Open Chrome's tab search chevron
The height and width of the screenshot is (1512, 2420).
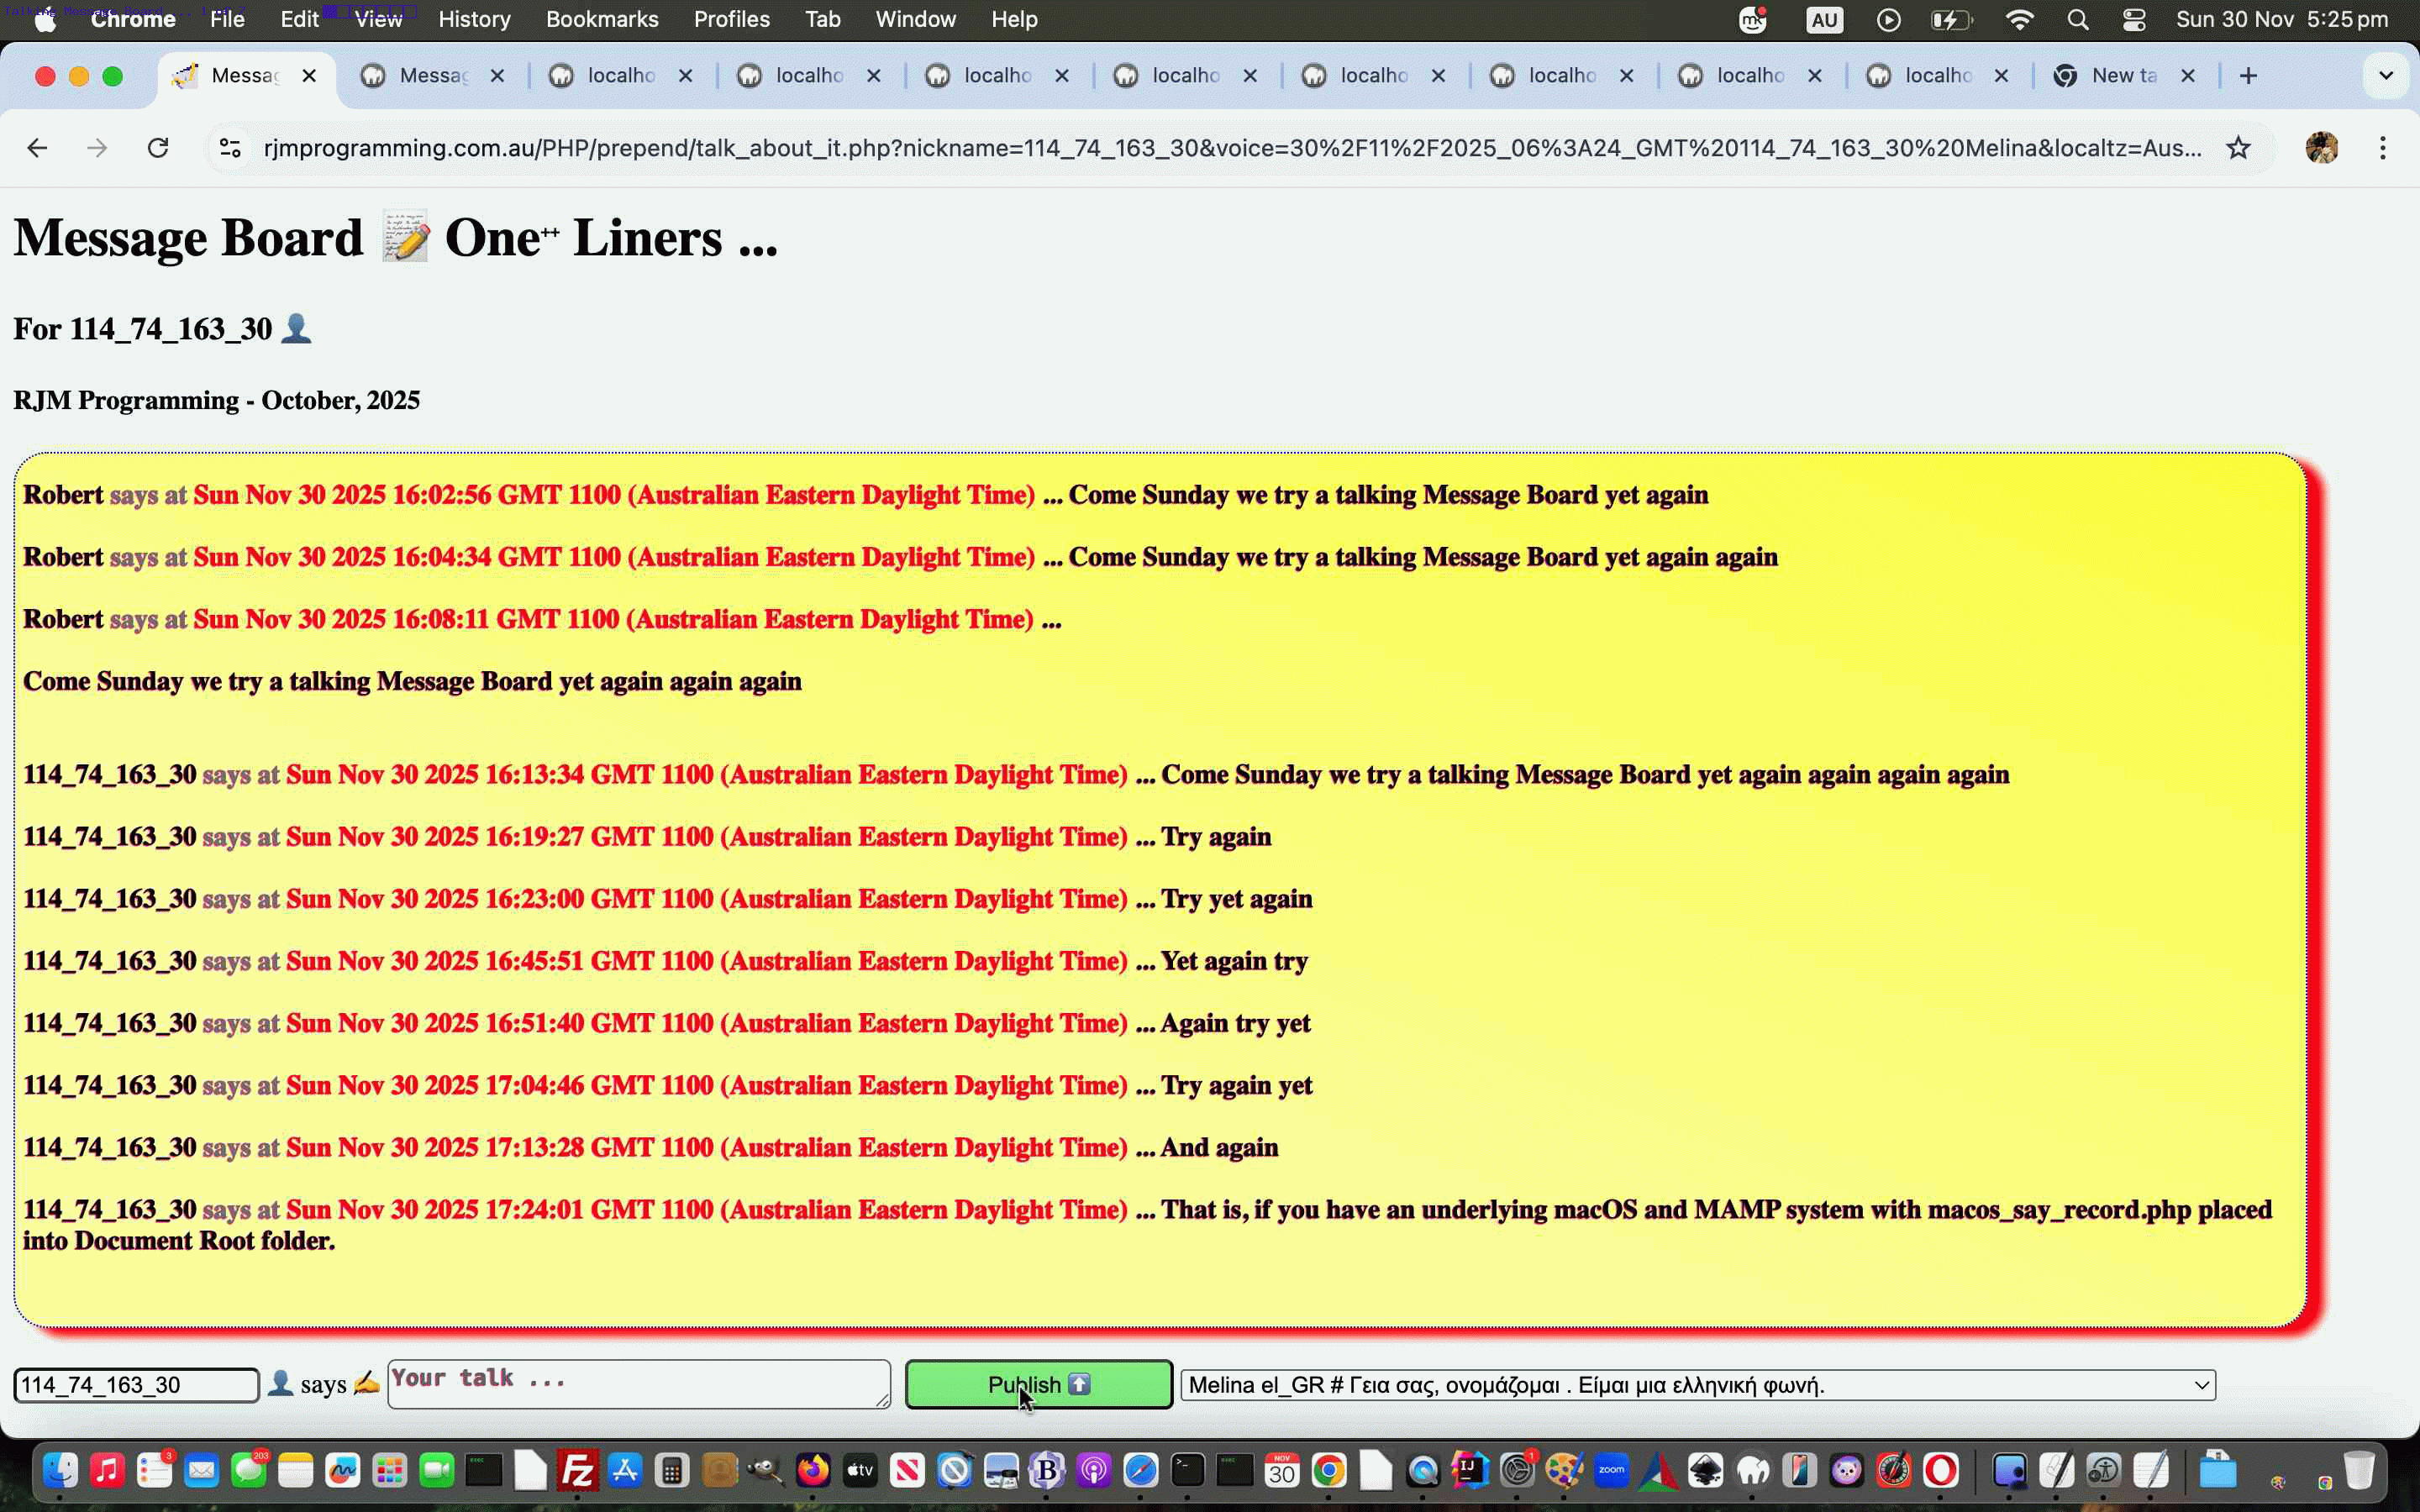click(x=2387, y=75)
